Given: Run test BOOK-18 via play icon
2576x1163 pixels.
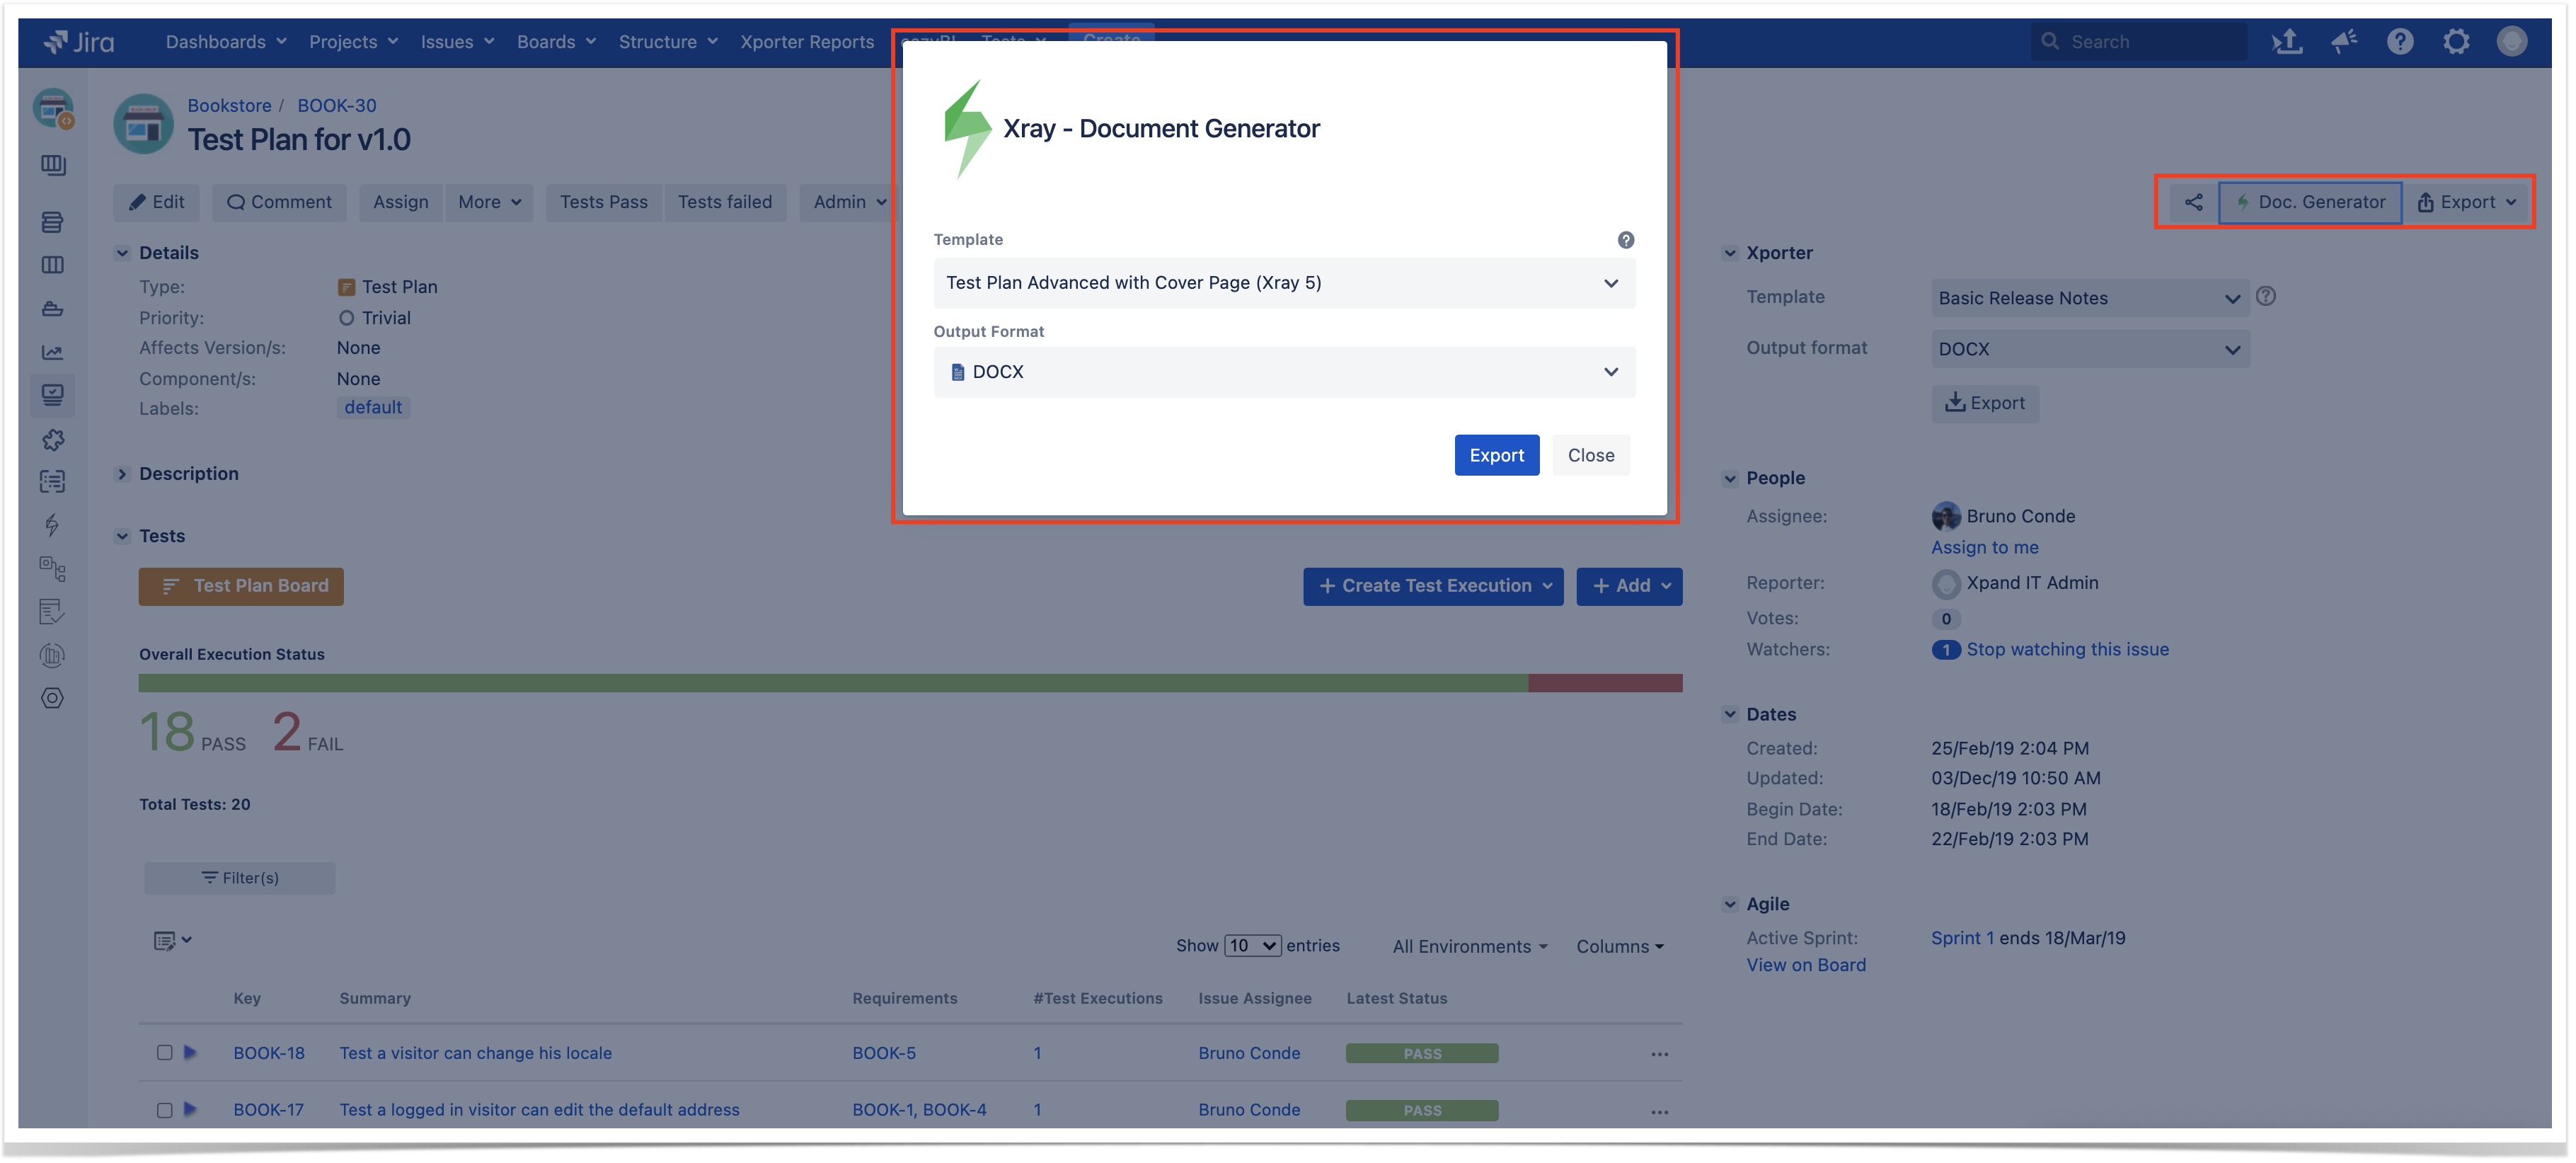Looking at the screenshot, I should pos(190,1052).
